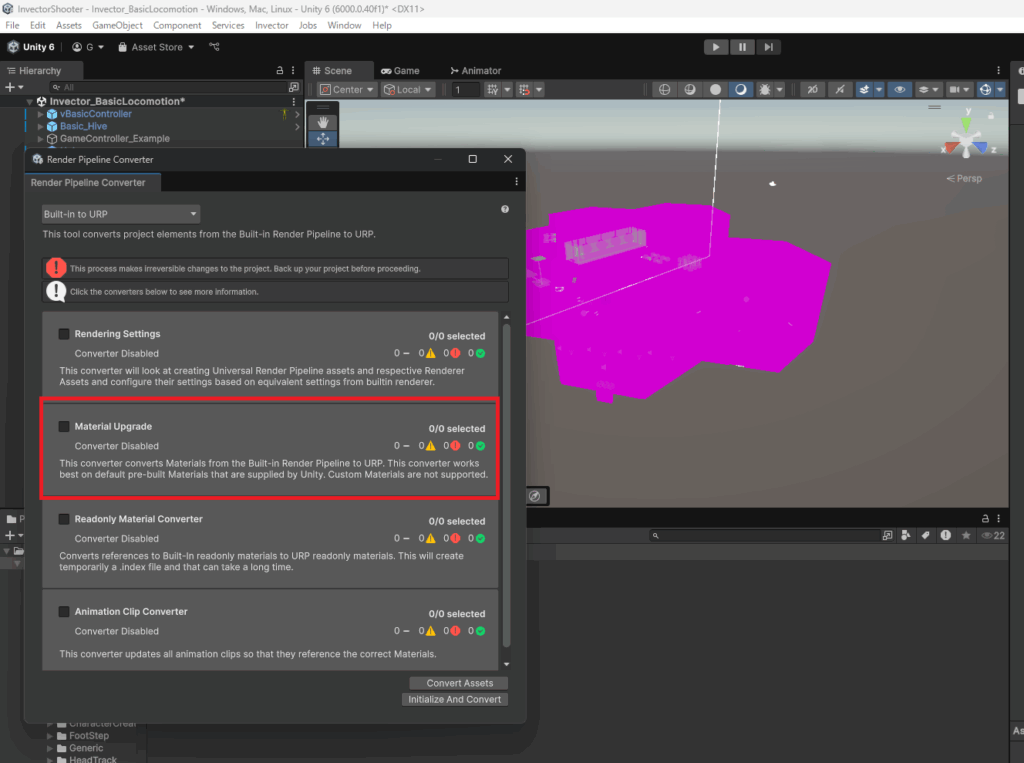Click the Step frame button
This screenshot has width=1024, height=763.
(x=769, y=47)
